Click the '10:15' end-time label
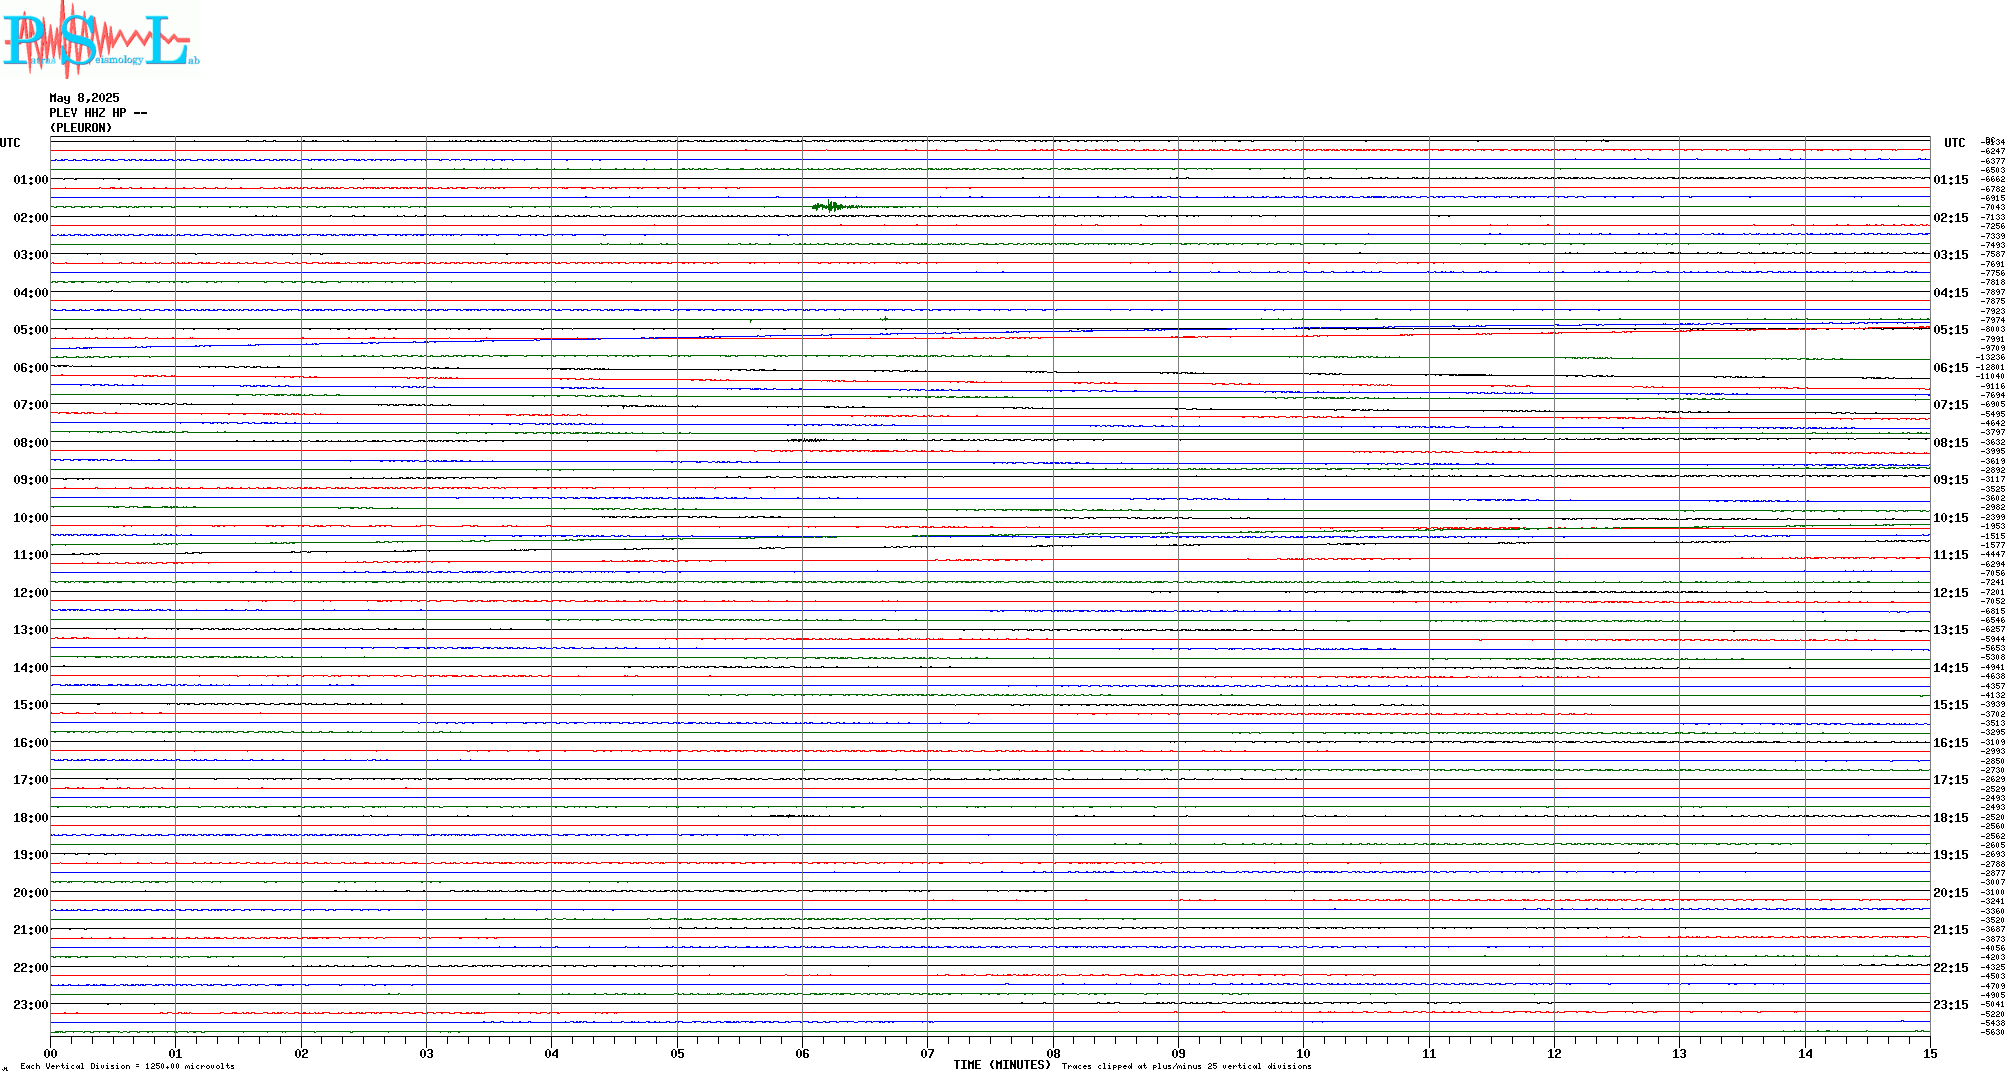The height and width of the screenshot is (1080, 2010). (1951, 518)
